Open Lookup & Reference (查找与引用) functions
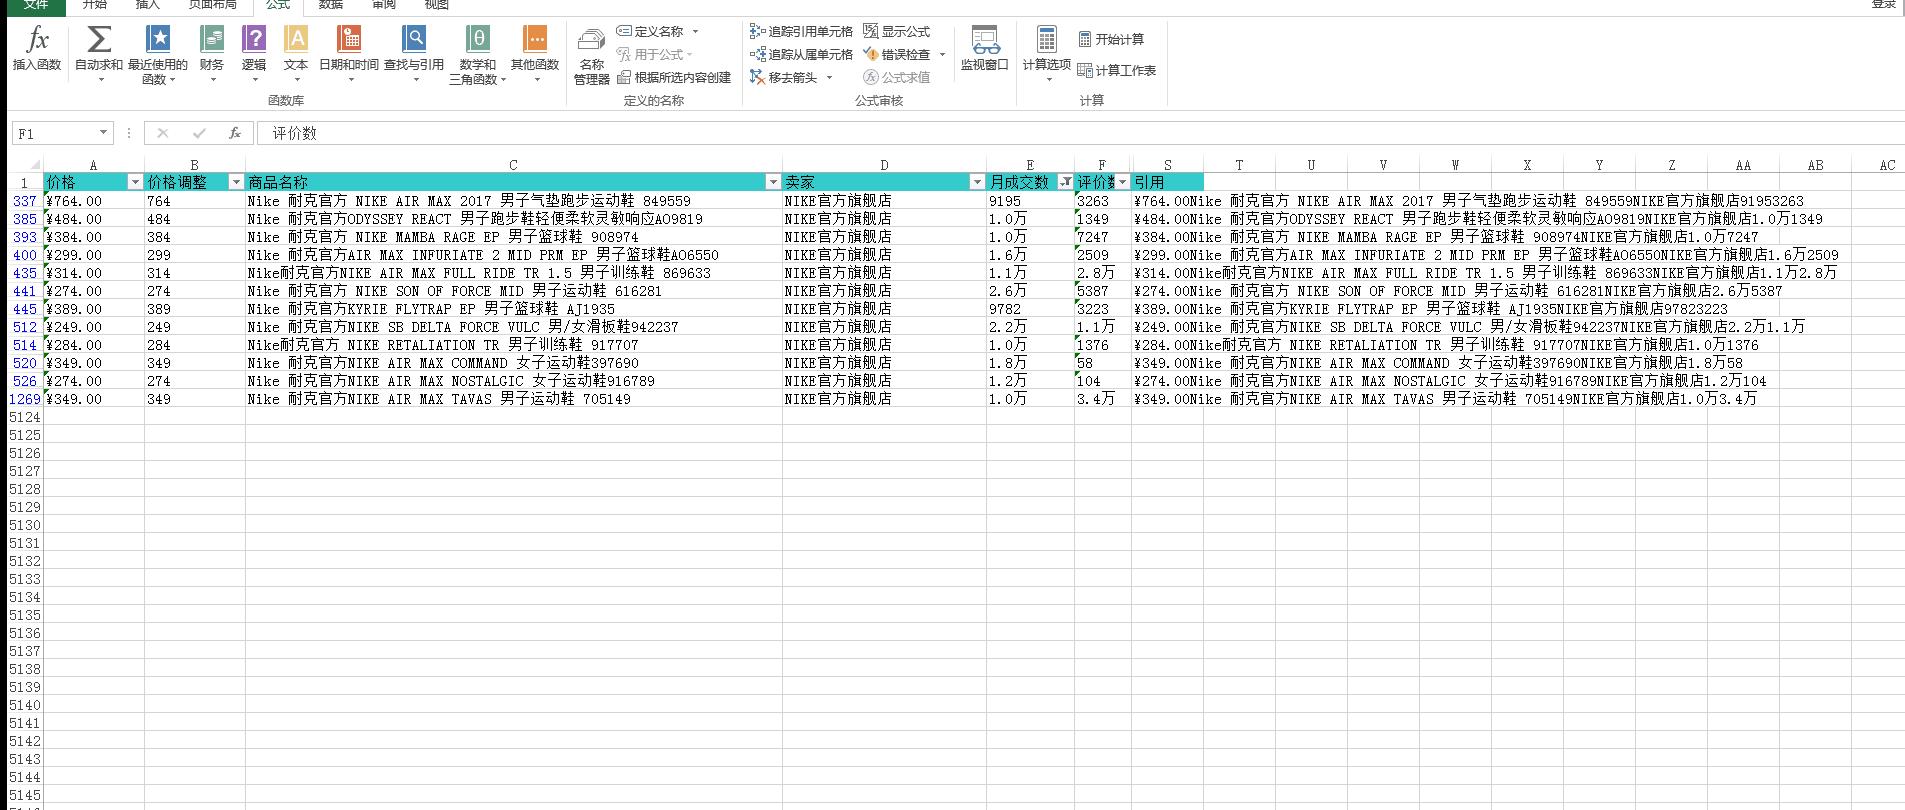 coord(414,52)
